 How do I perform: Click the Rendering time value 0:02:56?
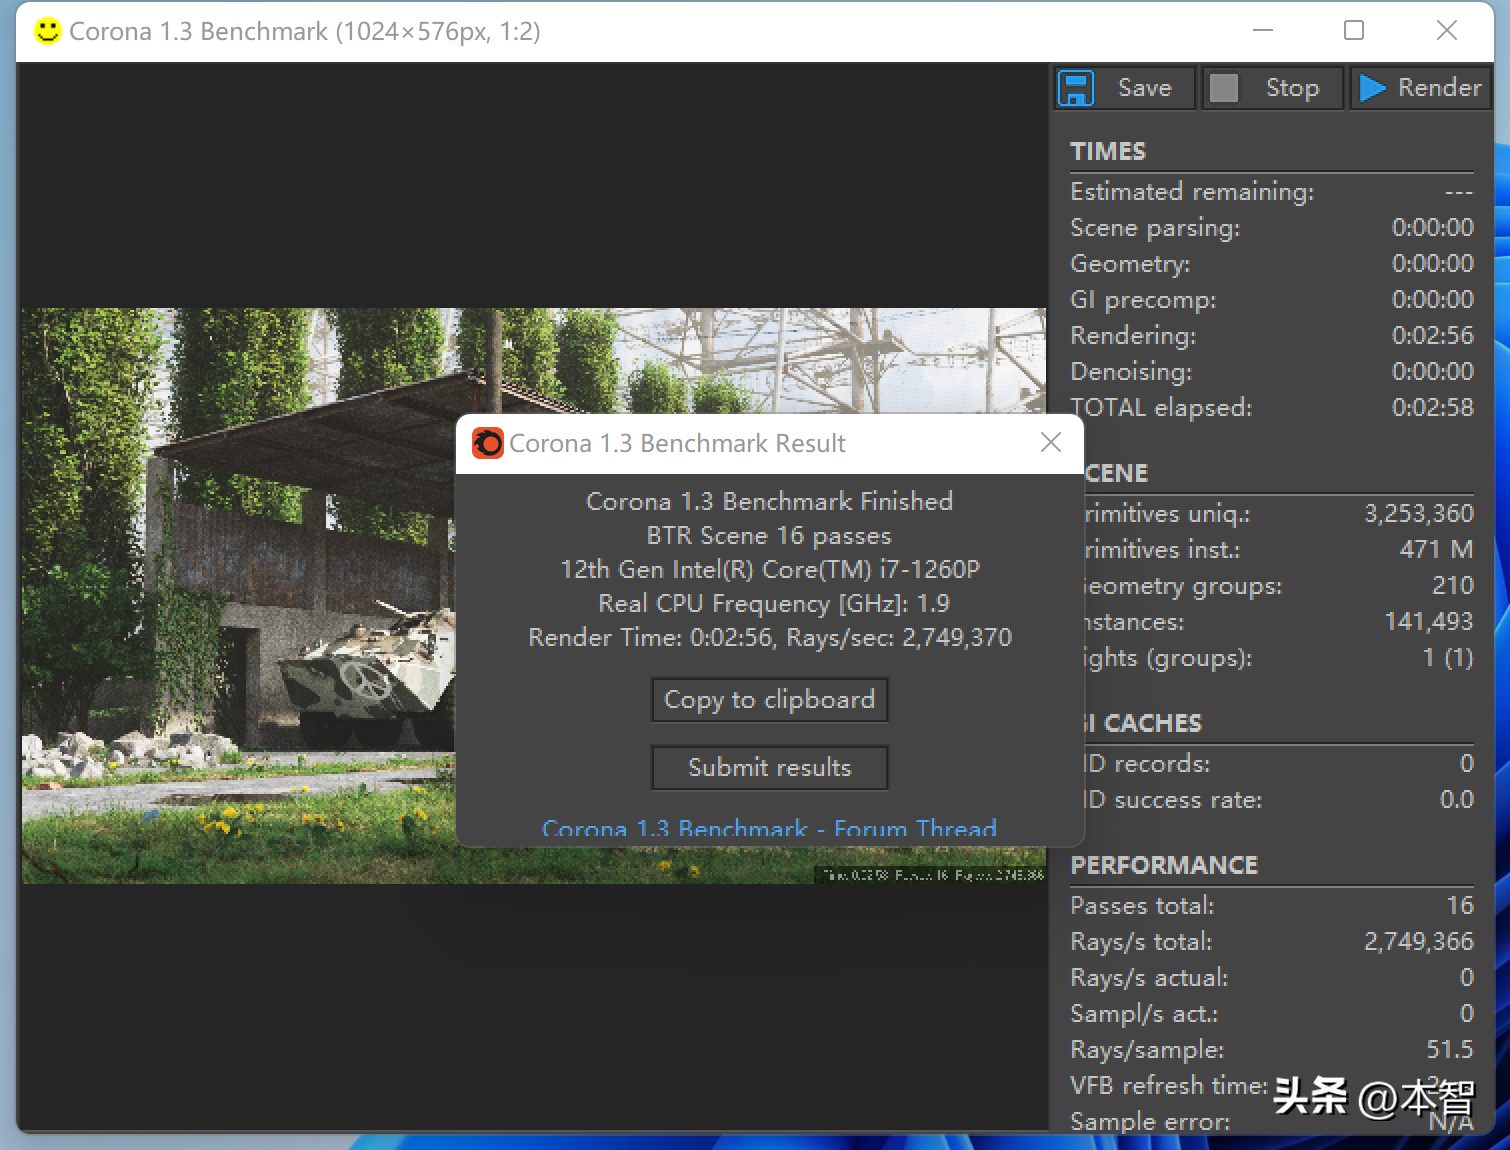point(1432,336)
